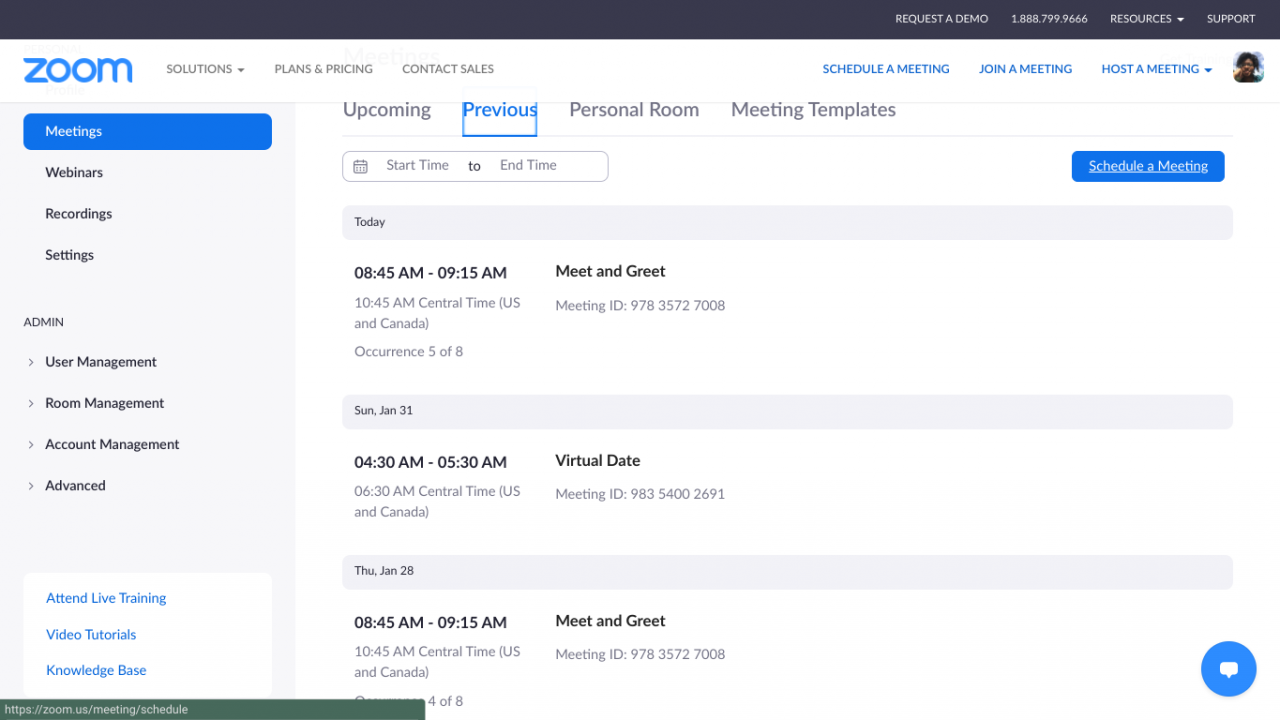Click the Zoom logo
This screenshot has width=1280, height=720.
coord(78,70)
